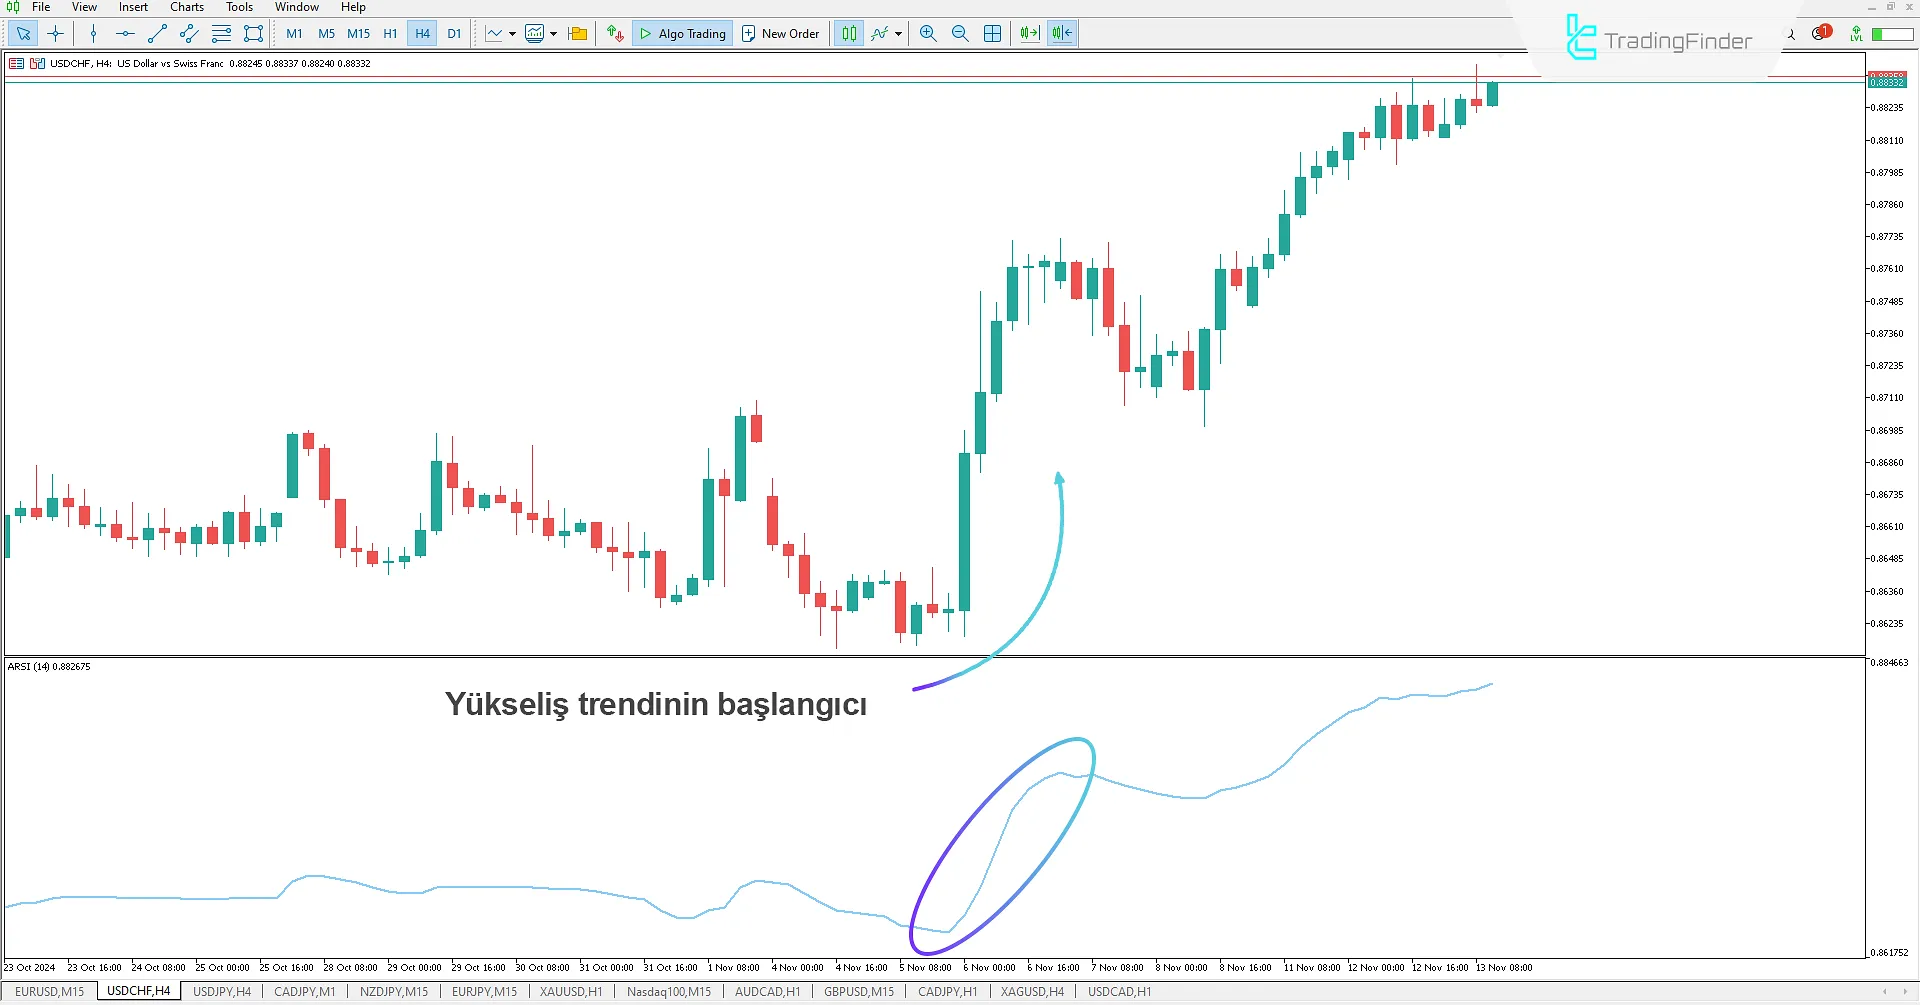Image resolution: width=1920 pixels, height=1005 pixels.
Task: Expand the chart type dropdown arrow
Action: point(512,34)
